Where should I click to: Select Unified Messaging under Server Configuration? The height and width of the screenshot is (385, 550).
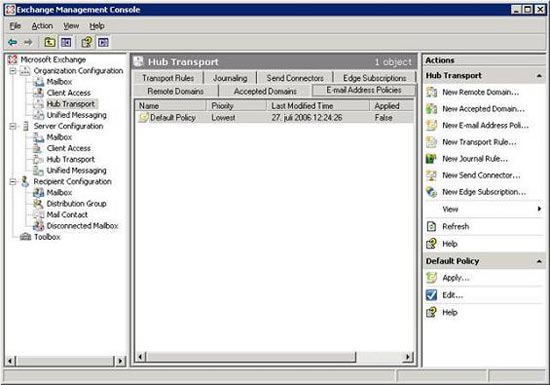76,170
